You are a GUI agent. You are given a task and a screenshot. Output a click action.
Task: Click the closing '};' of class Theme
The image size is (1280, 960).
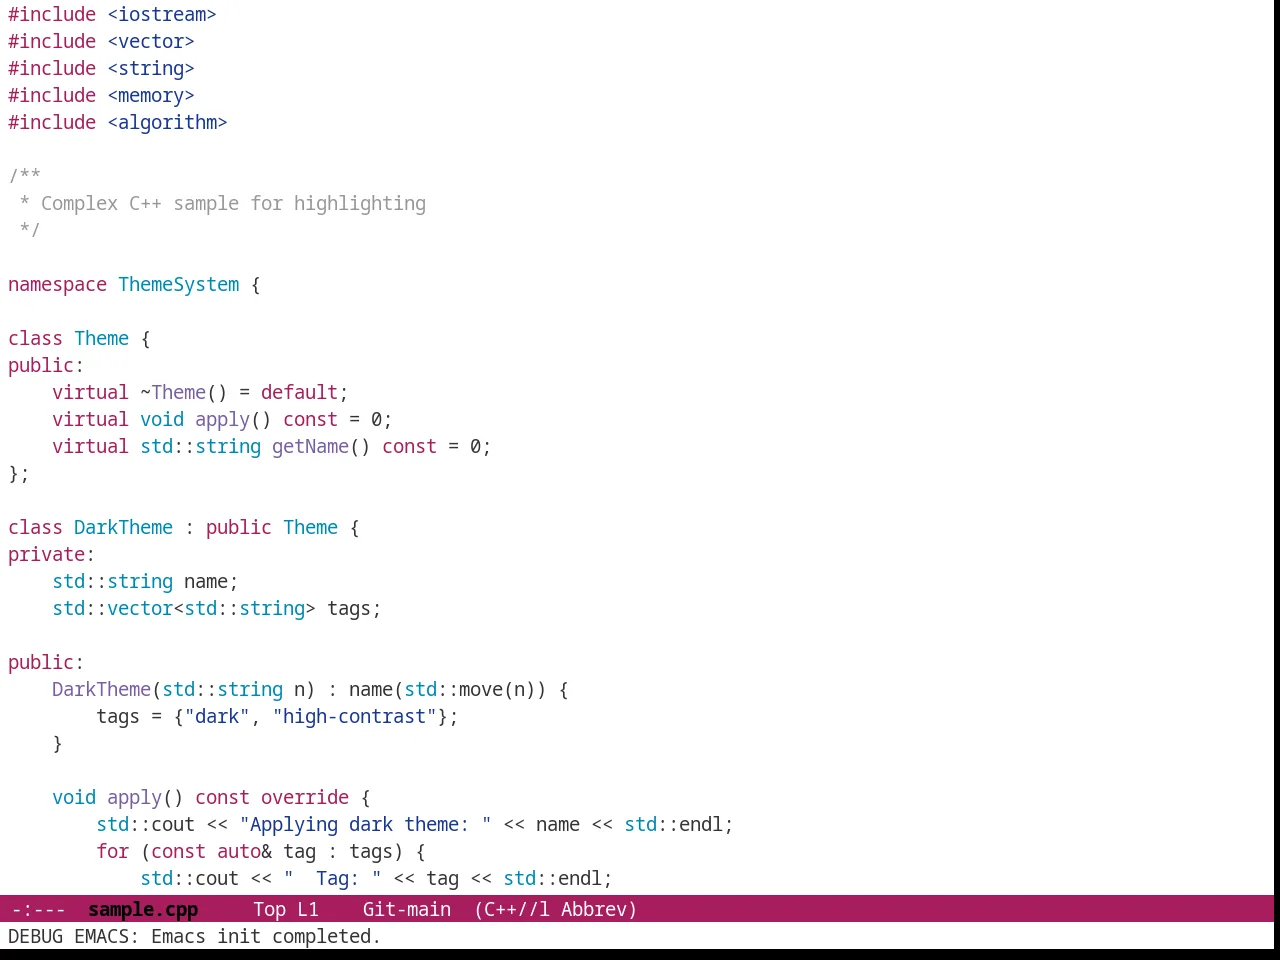[x=19, y=473]
